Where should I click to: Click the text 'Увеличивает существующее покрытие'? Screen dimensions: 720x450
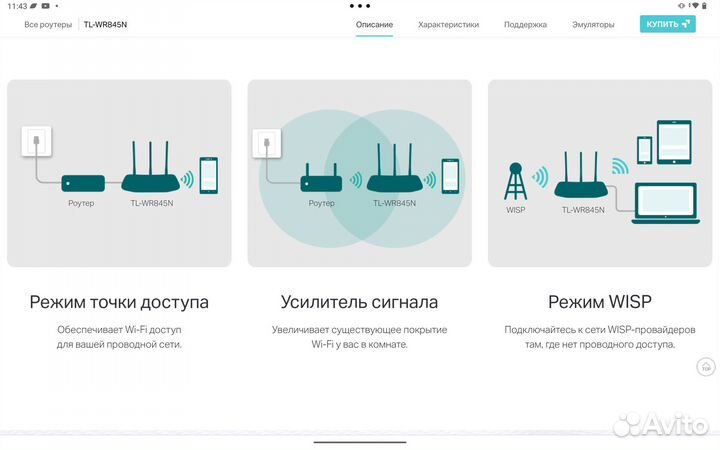[x=360, y=330]
